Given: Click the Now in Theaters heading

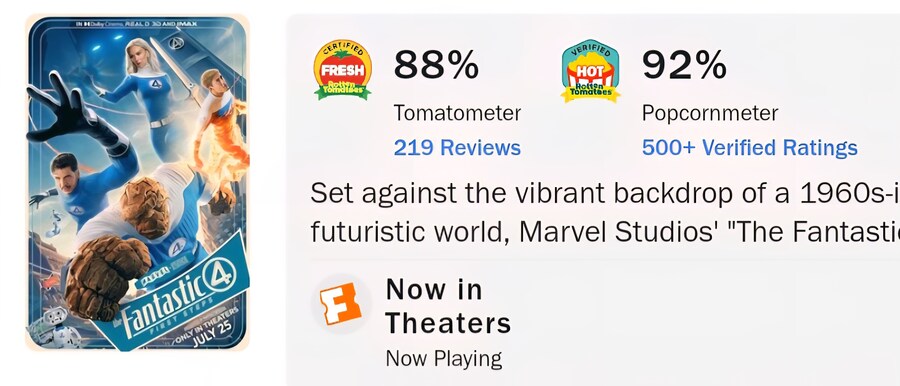Looking at the screenshot, I should point(448,306).
